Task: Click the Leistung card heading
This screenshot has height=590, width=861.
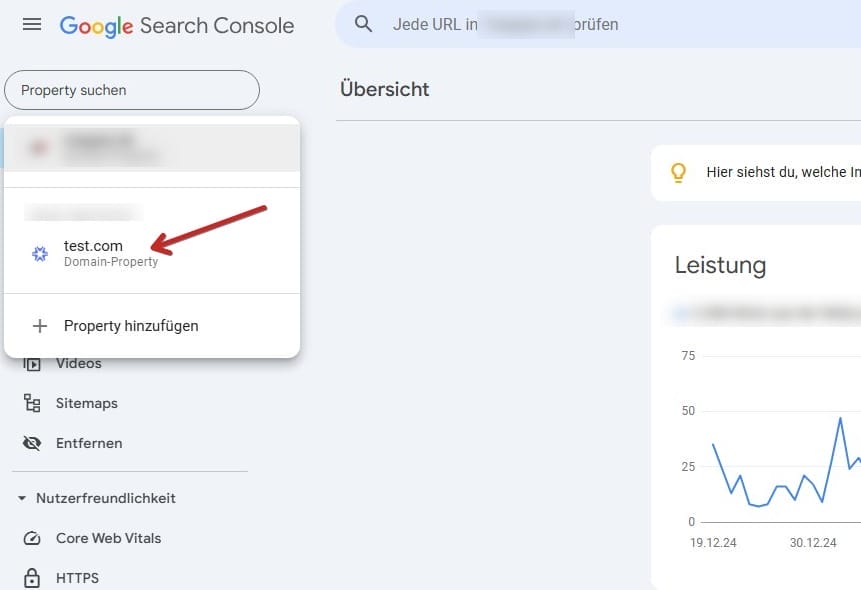Action: pos(720,265)
